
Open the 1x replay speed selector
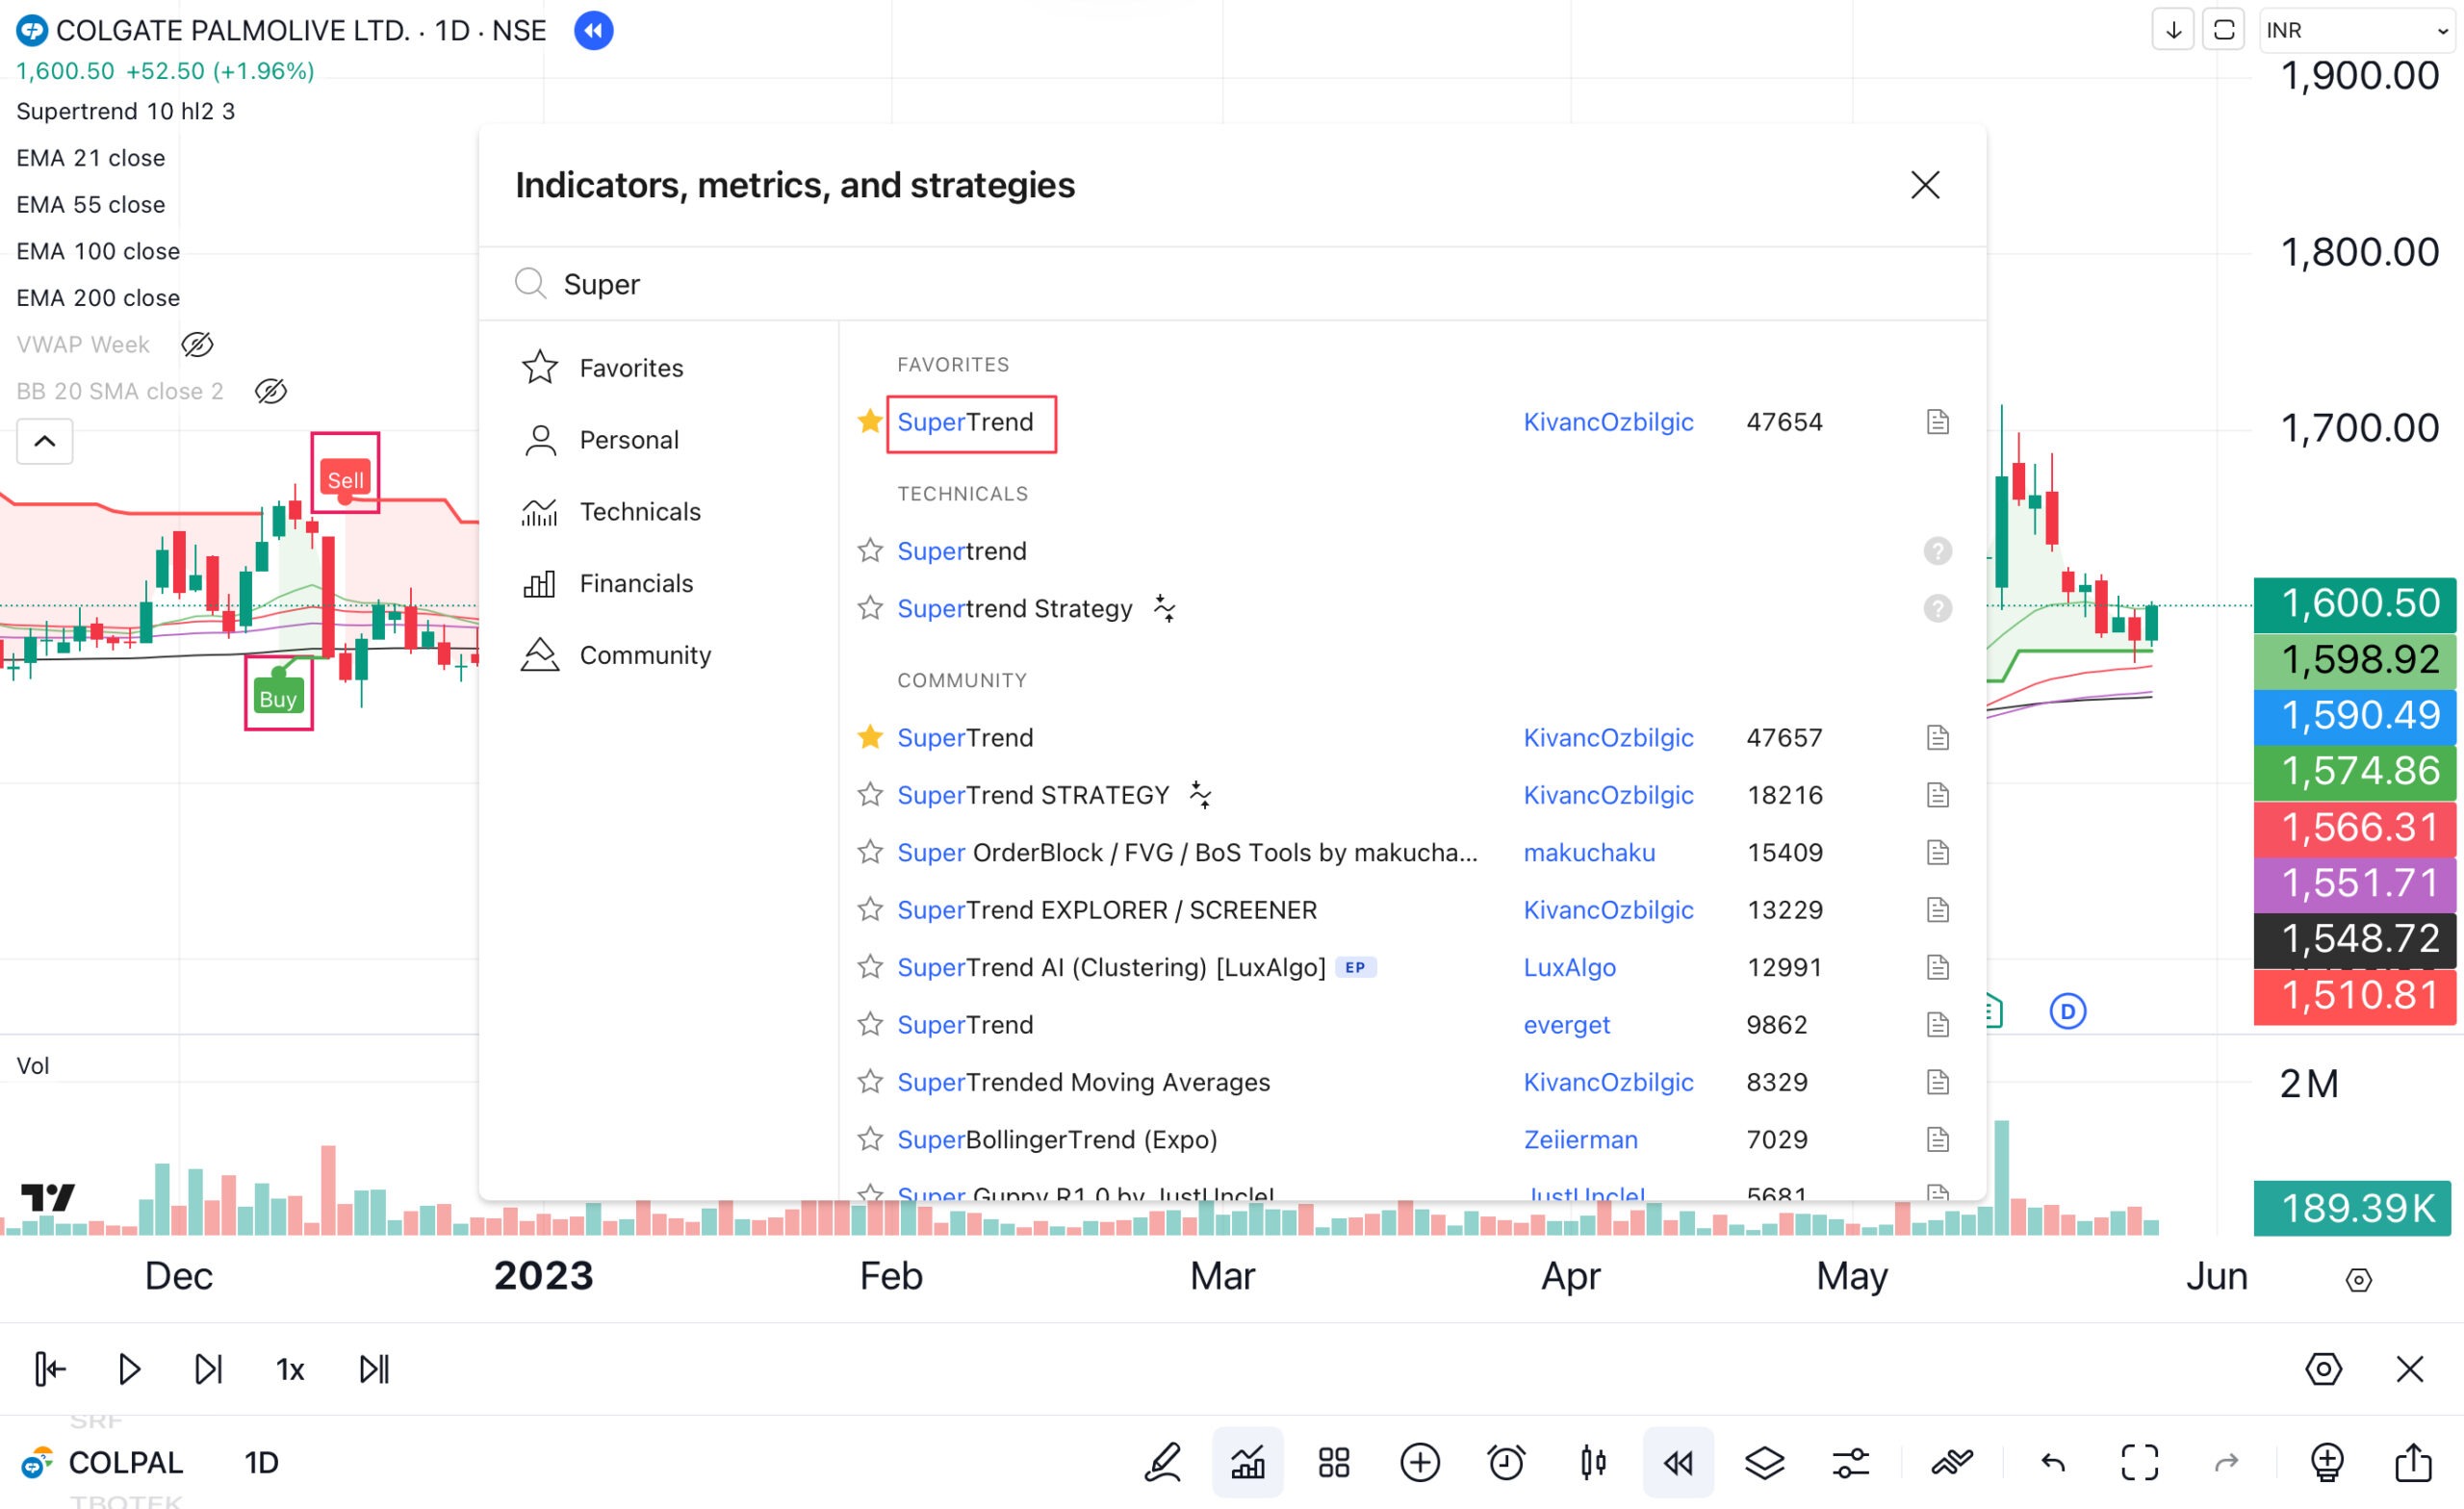(290, 1369)
